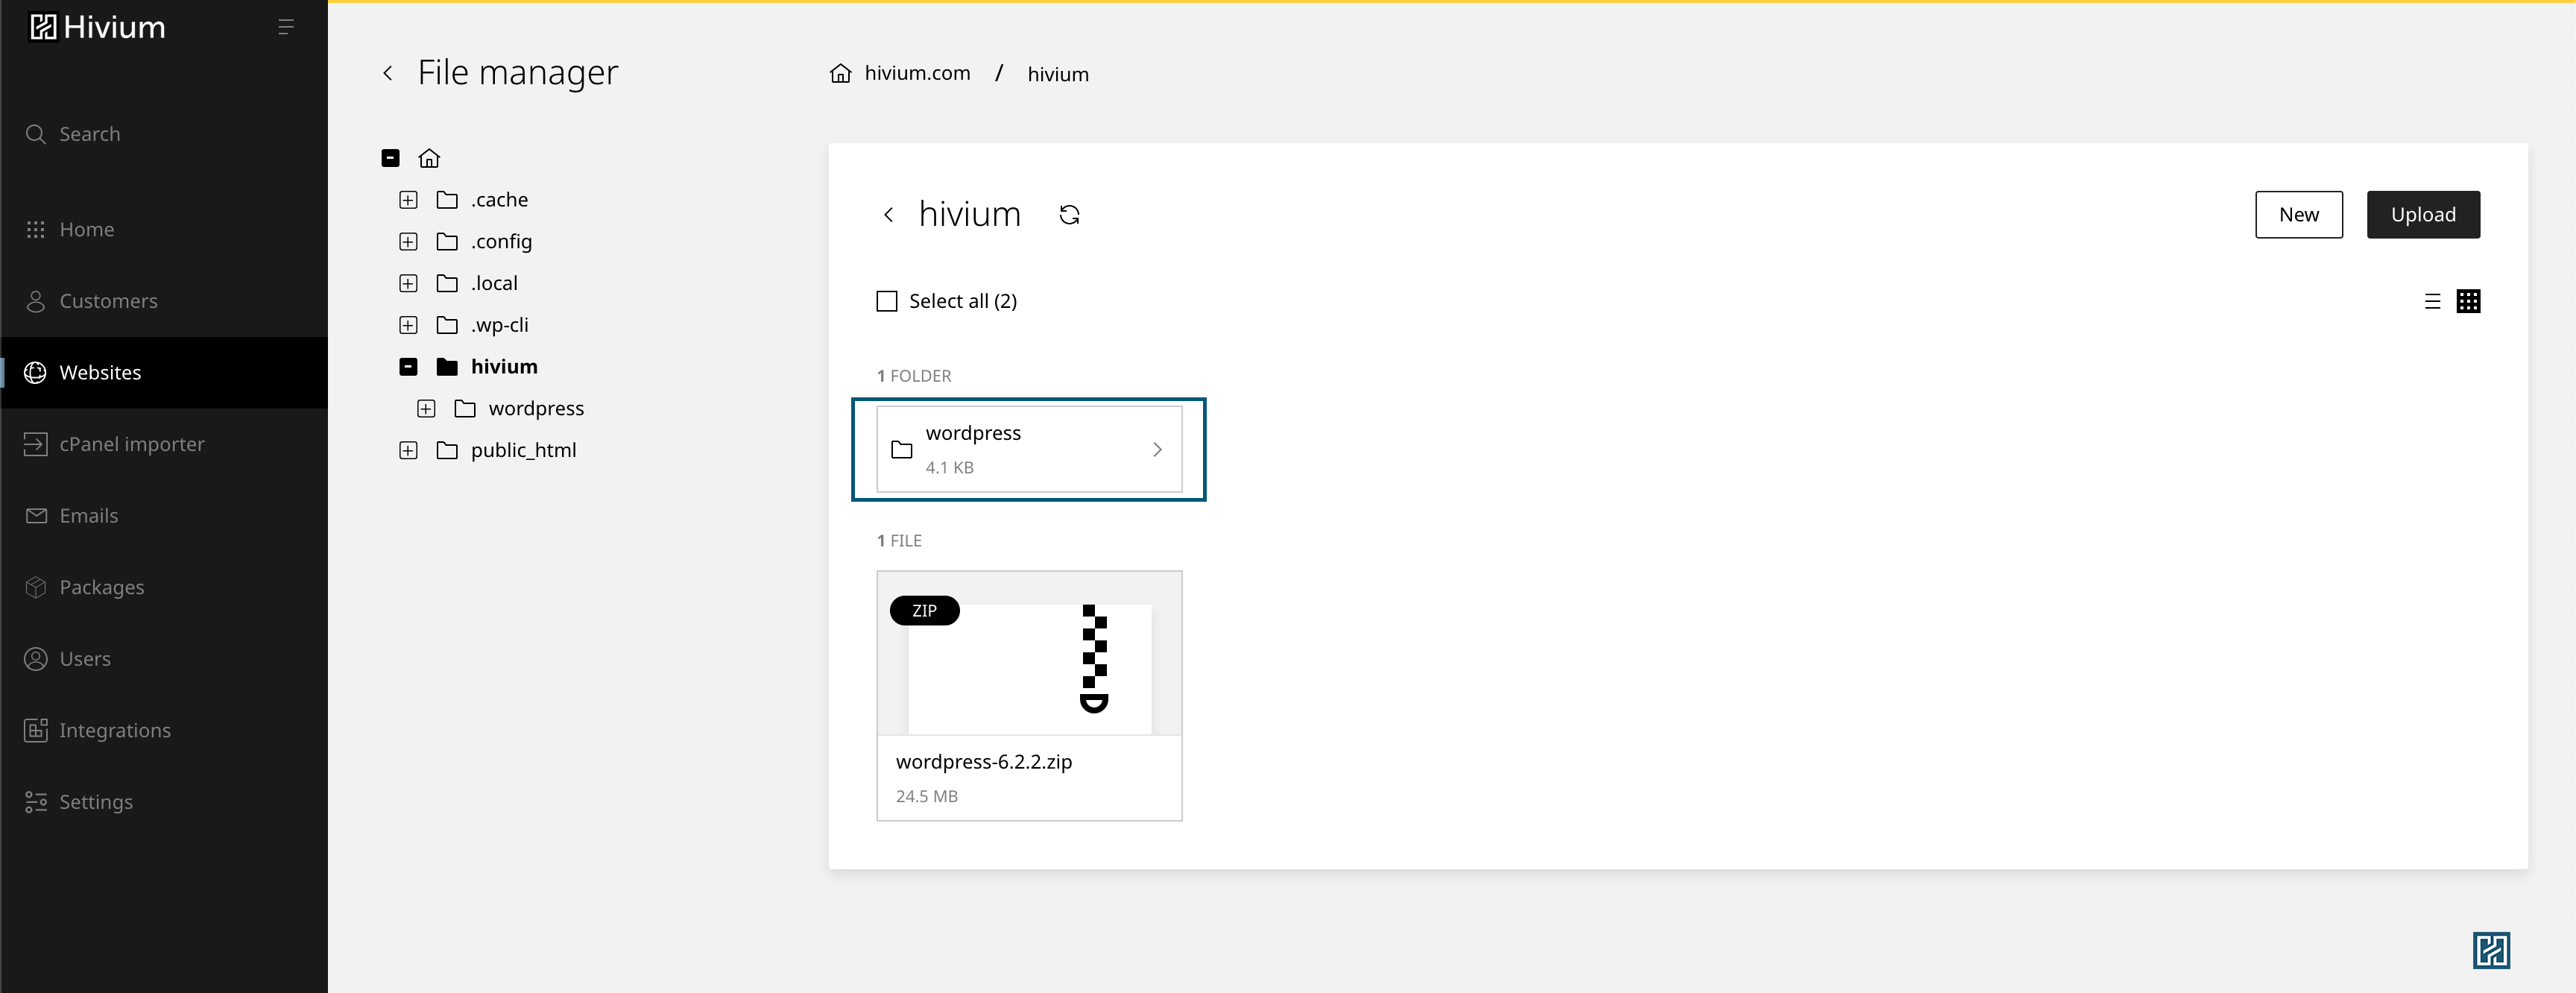Screen dimensions: 2576x993
Task: Open hivium.com breadcrumb link
Action: pos(917,73)
